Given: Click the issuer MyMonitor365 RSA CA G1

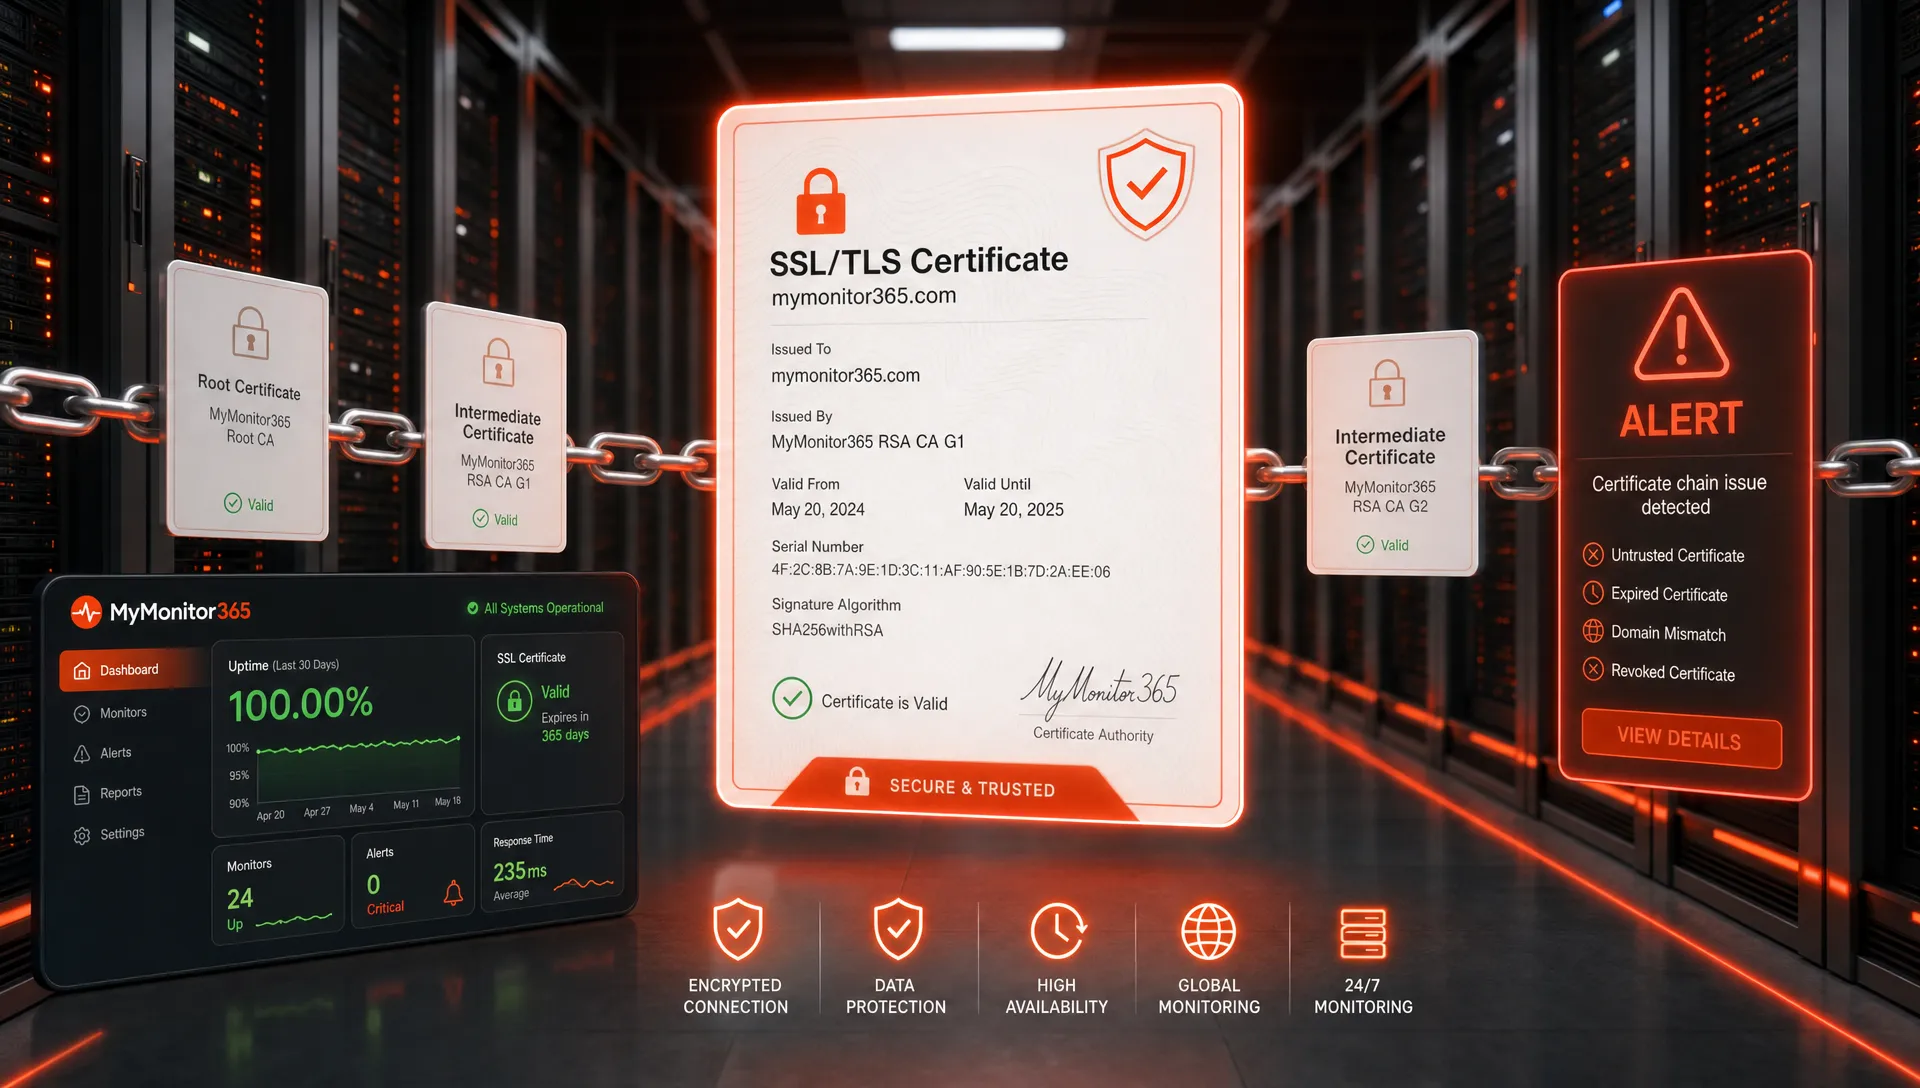Looking at the screenshot, I should click(868, 441).
